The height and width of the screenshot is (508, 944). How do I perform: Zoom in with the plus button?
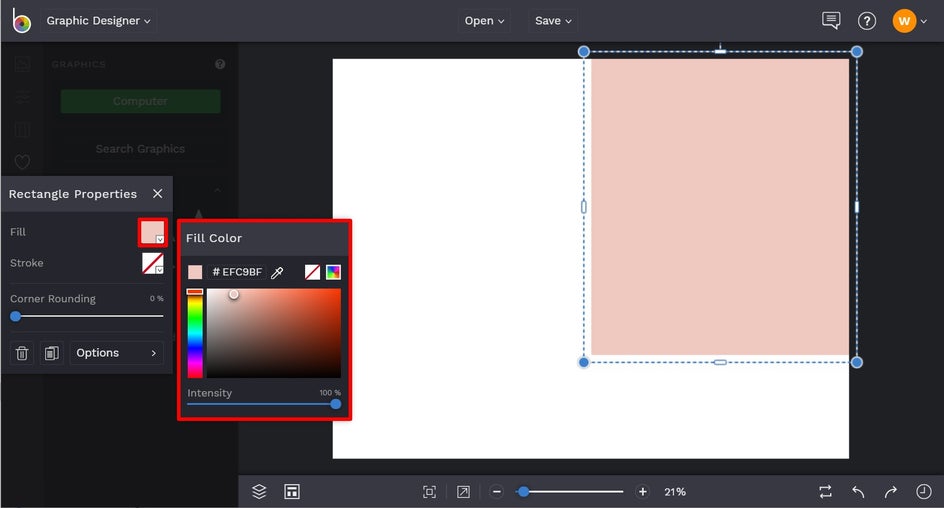tap(642, 492)
